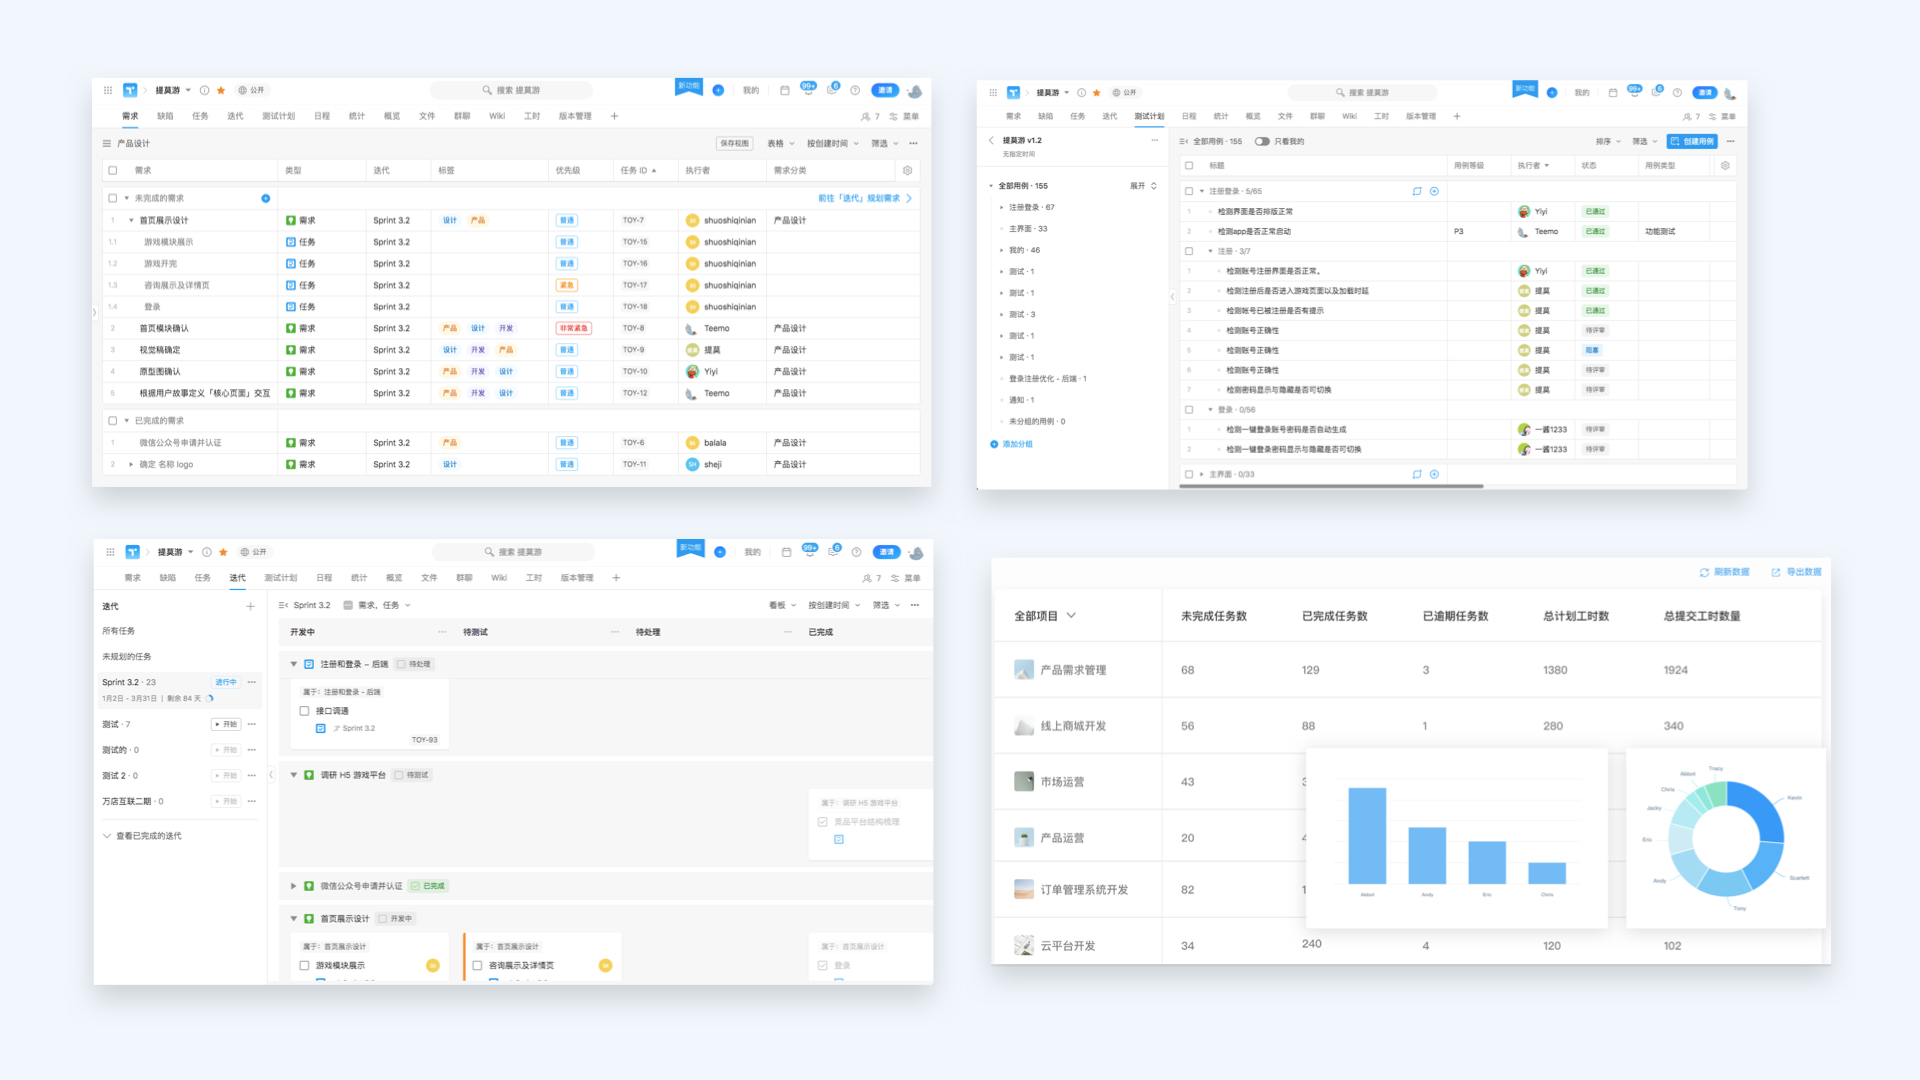Click search field in test plan window

1362,92
